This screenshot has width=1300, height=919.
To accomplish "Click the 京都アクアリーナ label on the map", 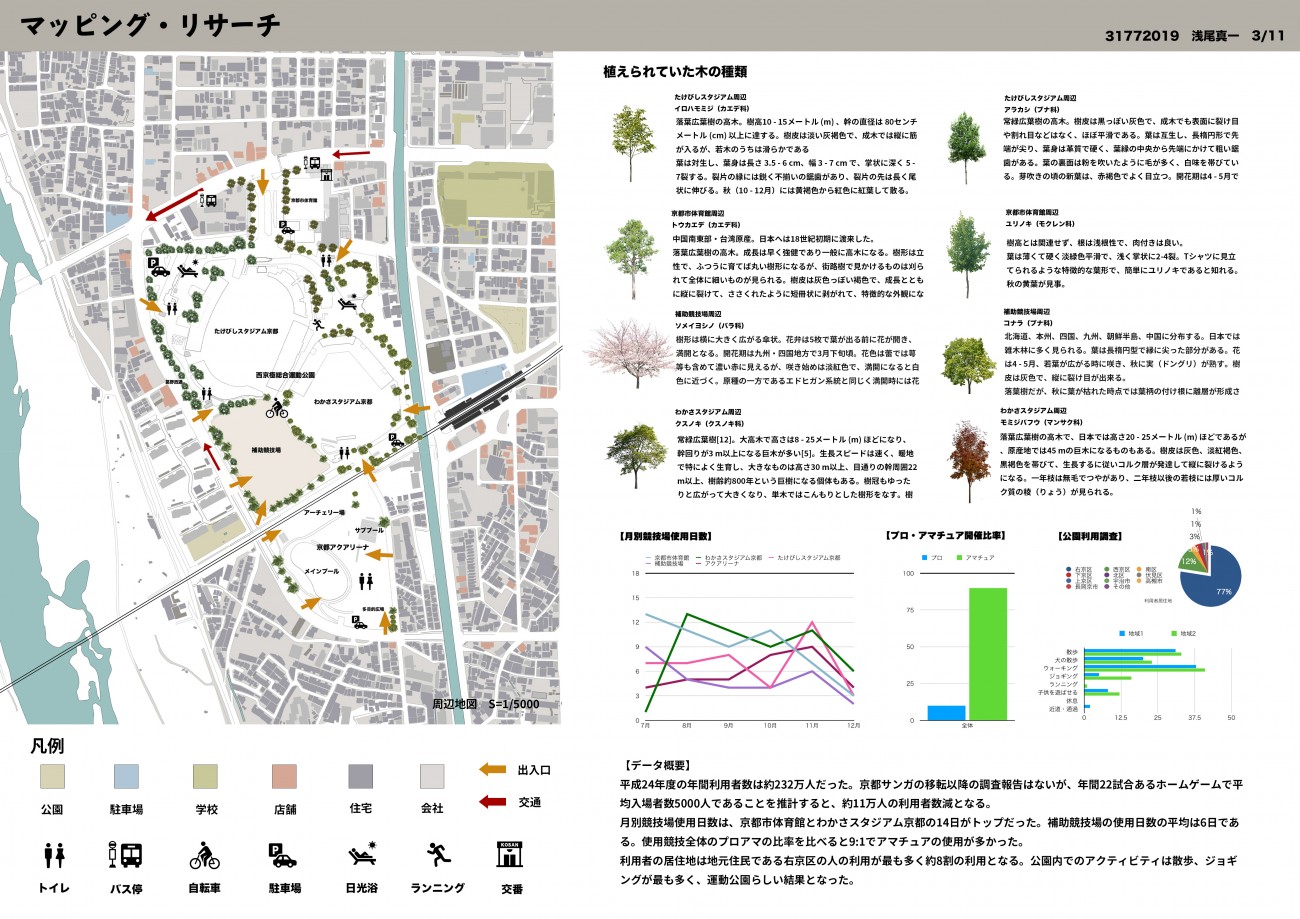I will point(345,548).
